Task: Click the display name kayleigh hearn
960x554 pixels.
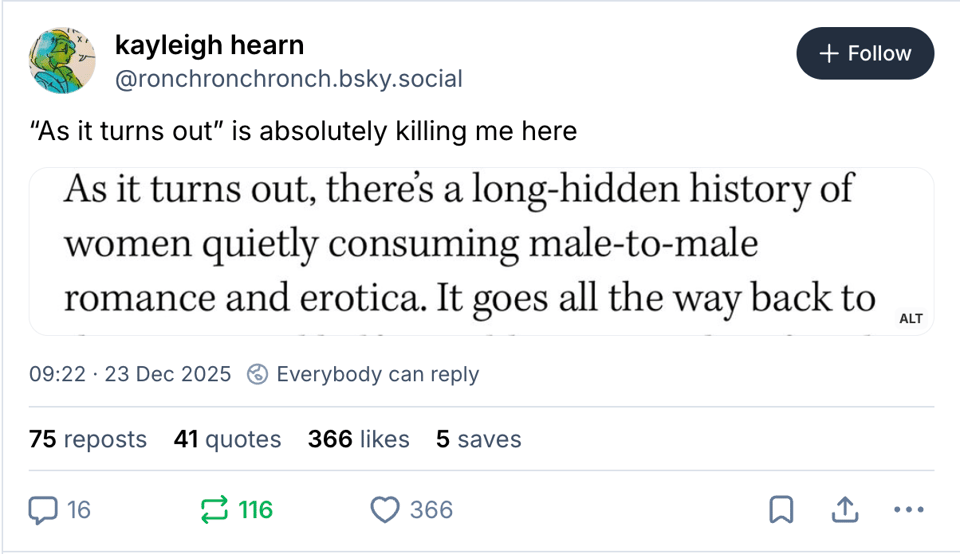Action: (209, 45)
